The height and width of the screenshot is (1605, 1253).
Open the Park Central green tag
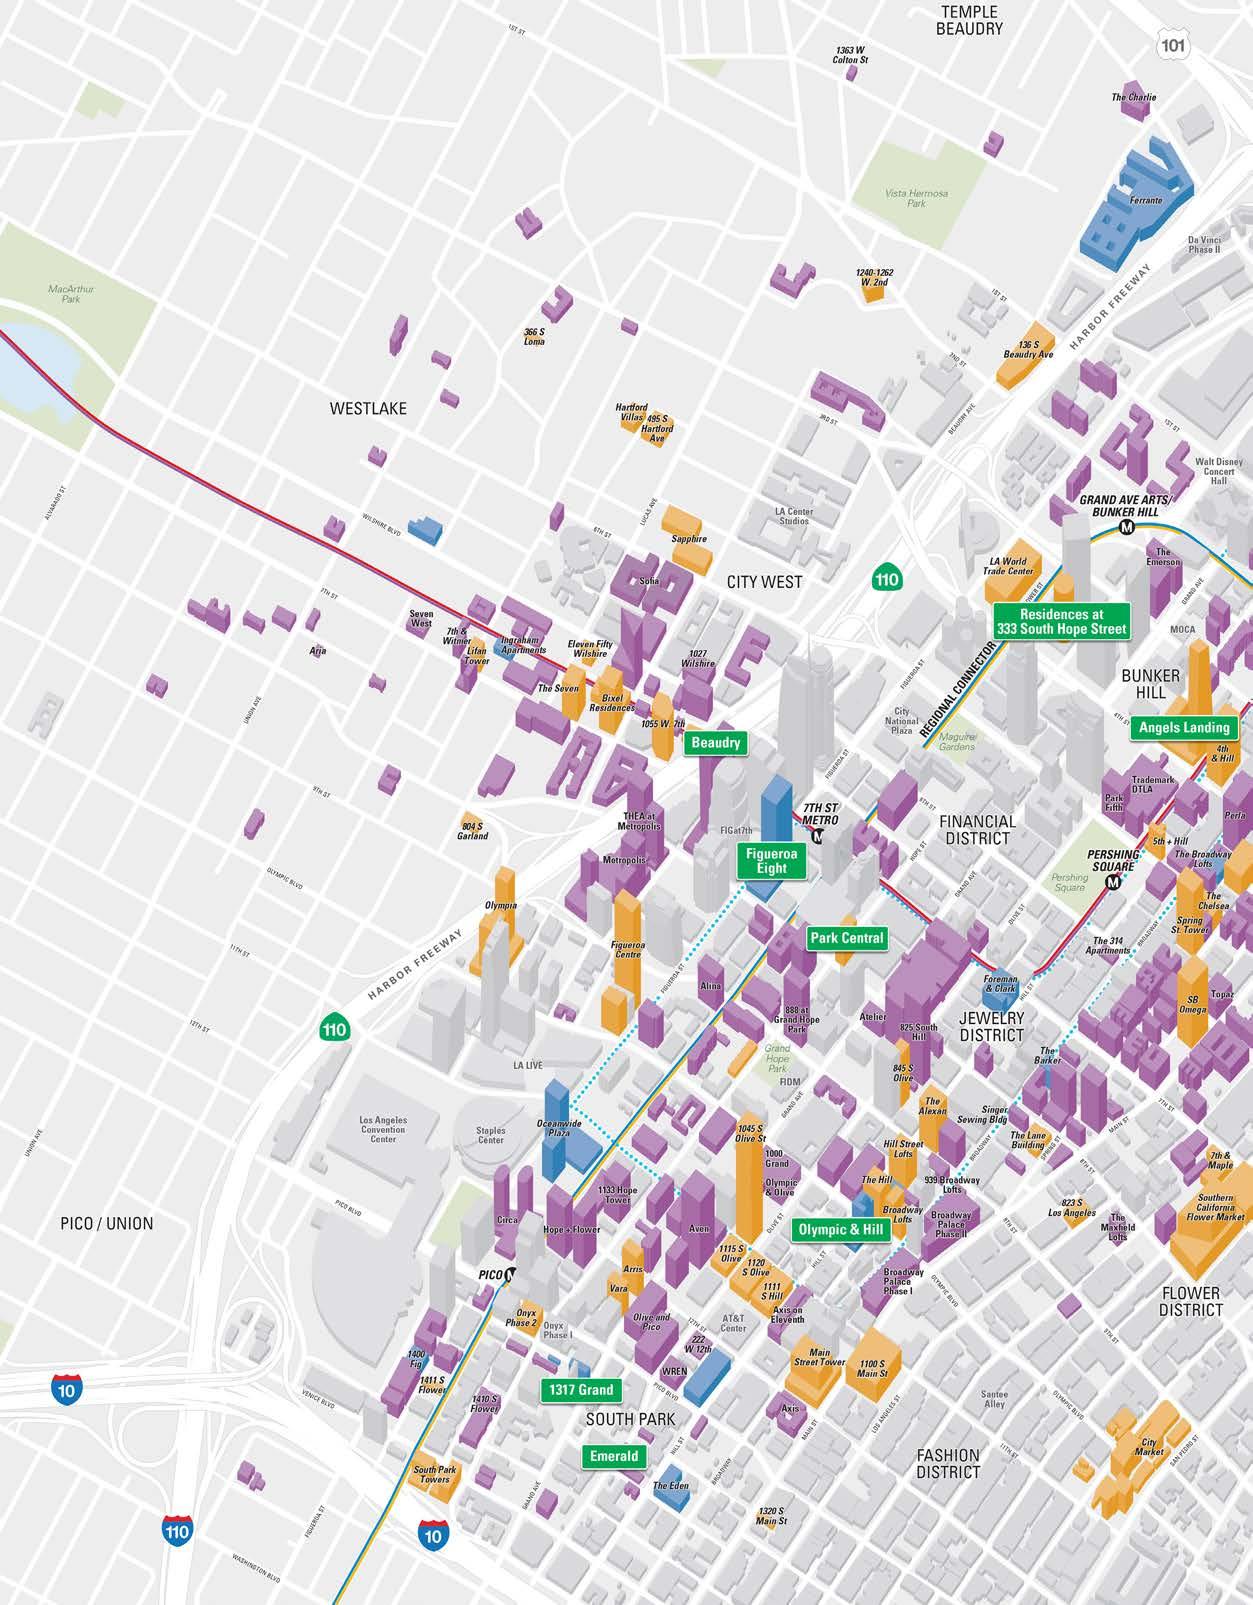pos(847,938)
